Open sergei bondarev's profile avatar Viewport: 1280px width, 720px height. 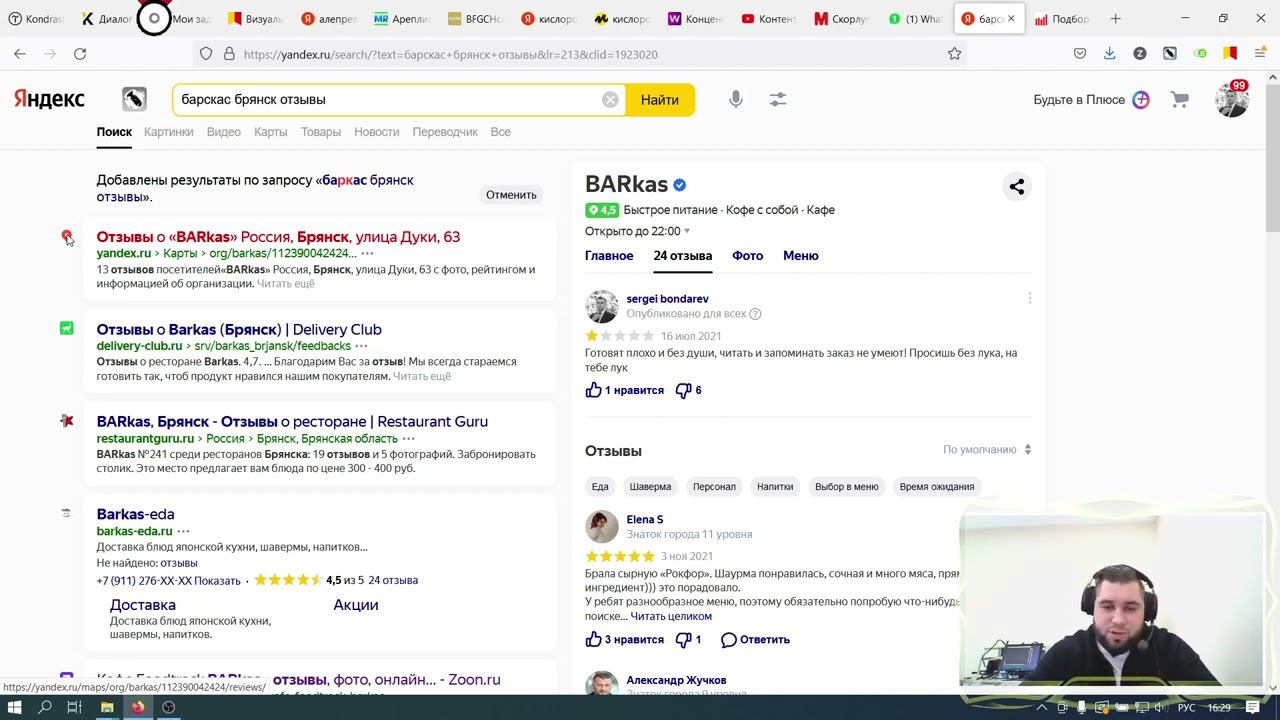pyautogui.click(x=602, y=306)
